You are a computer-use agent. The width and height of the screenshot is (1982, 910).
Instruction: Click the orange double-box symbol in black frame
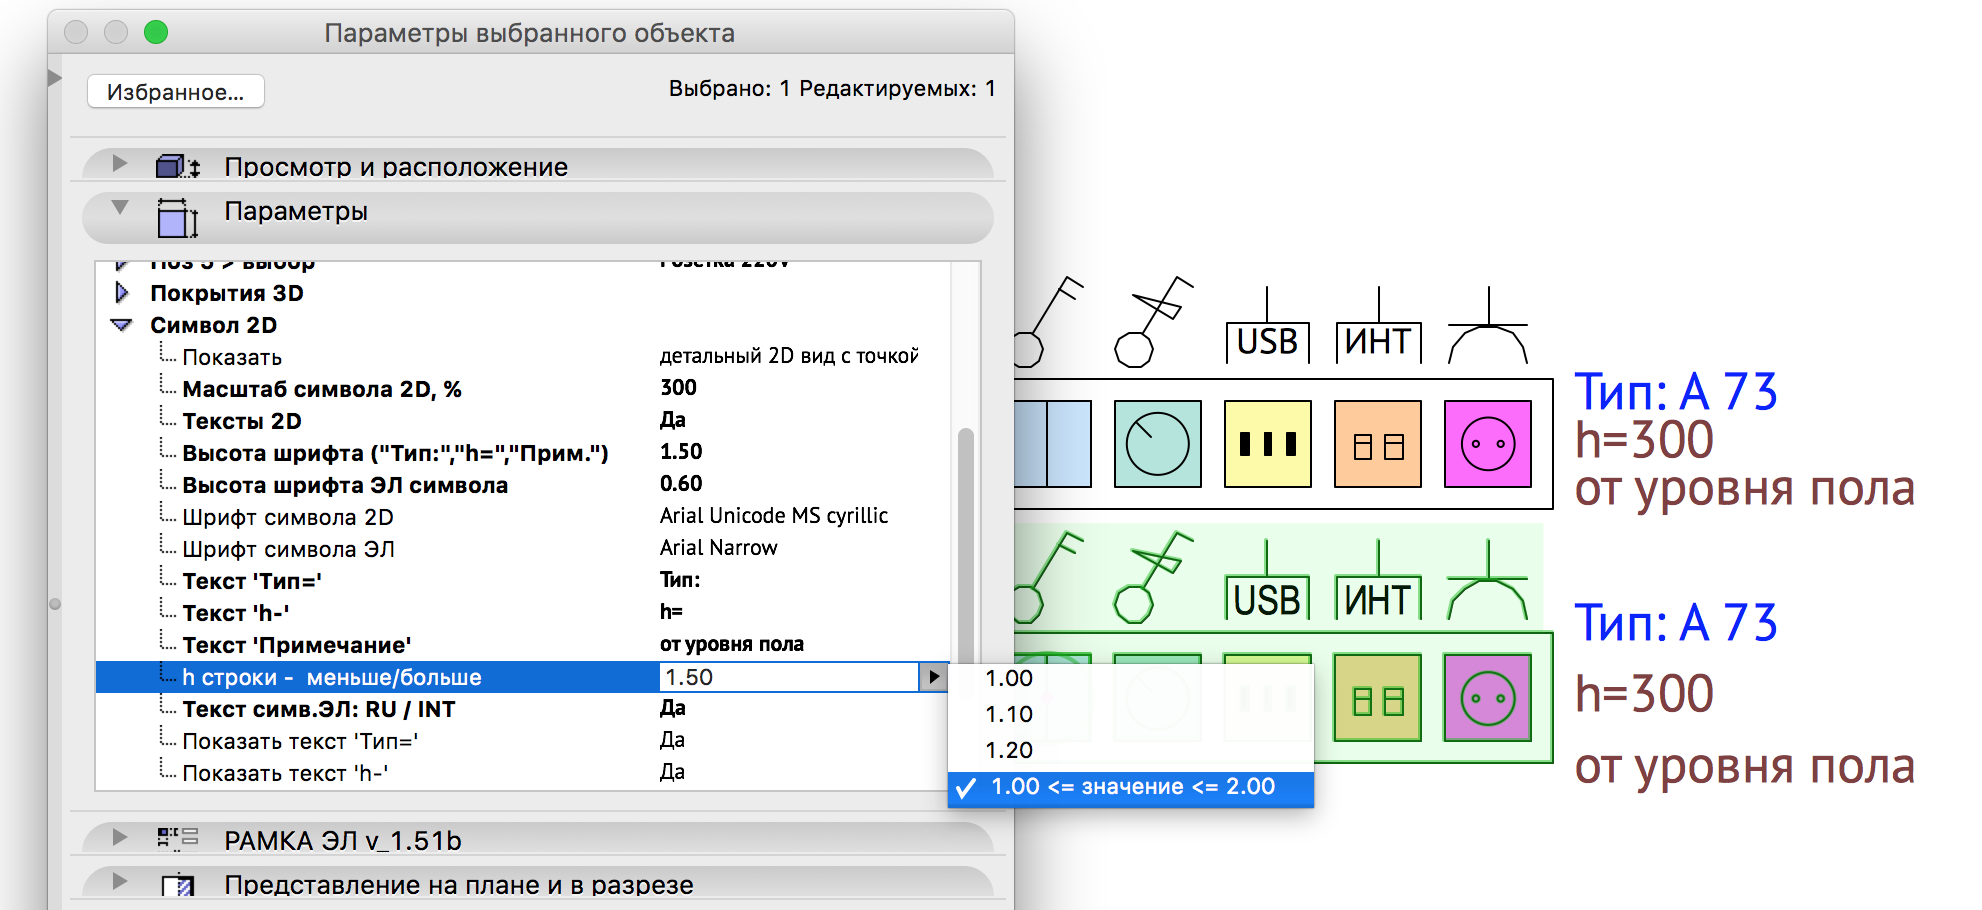coord(1377,444)
